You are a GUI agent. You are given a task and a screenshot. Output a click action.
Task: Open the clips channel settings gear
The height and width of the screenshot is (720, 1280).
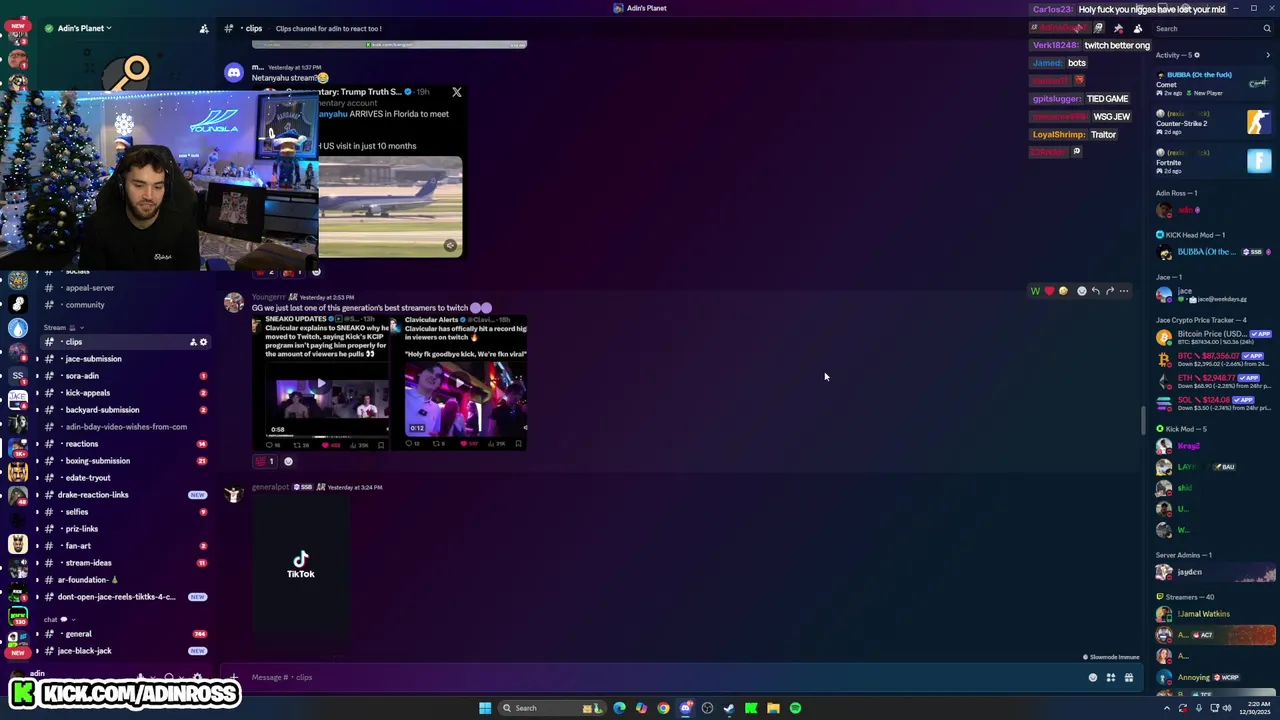pyautogui.click(x=203, y=342)
